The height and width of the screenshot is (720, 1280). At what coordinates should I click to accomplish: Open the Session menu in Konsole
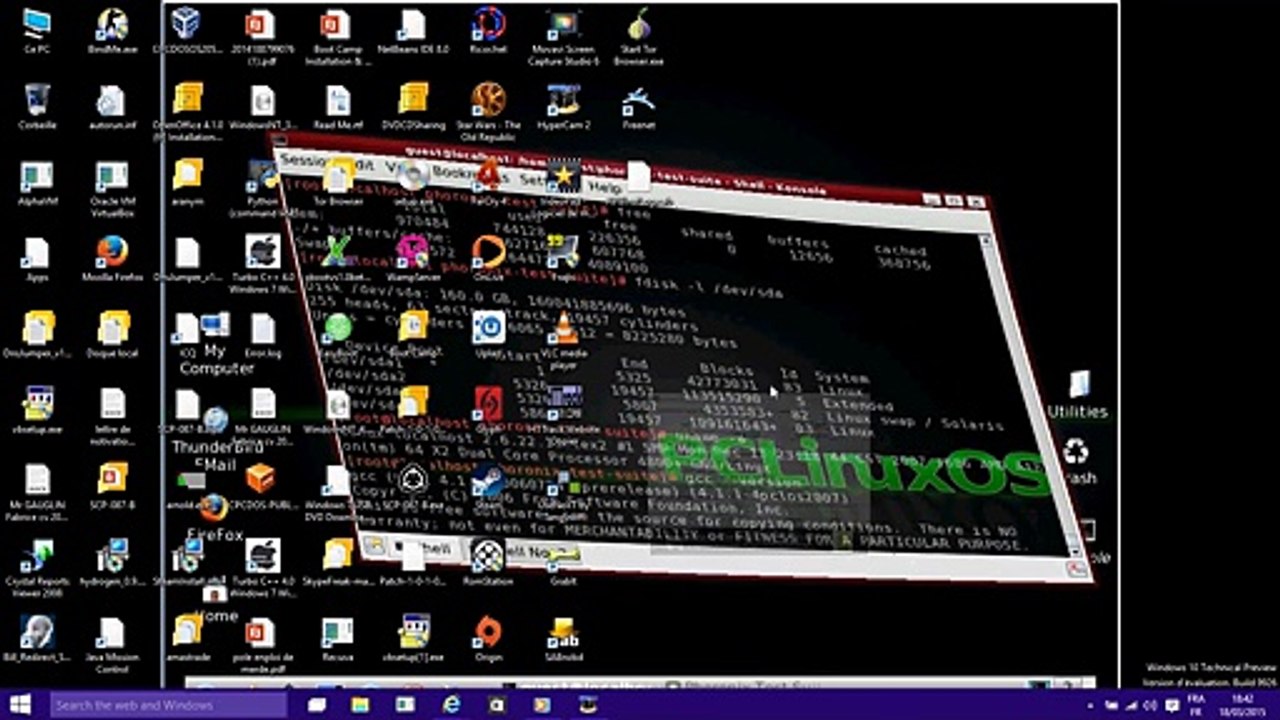point(303,160)
